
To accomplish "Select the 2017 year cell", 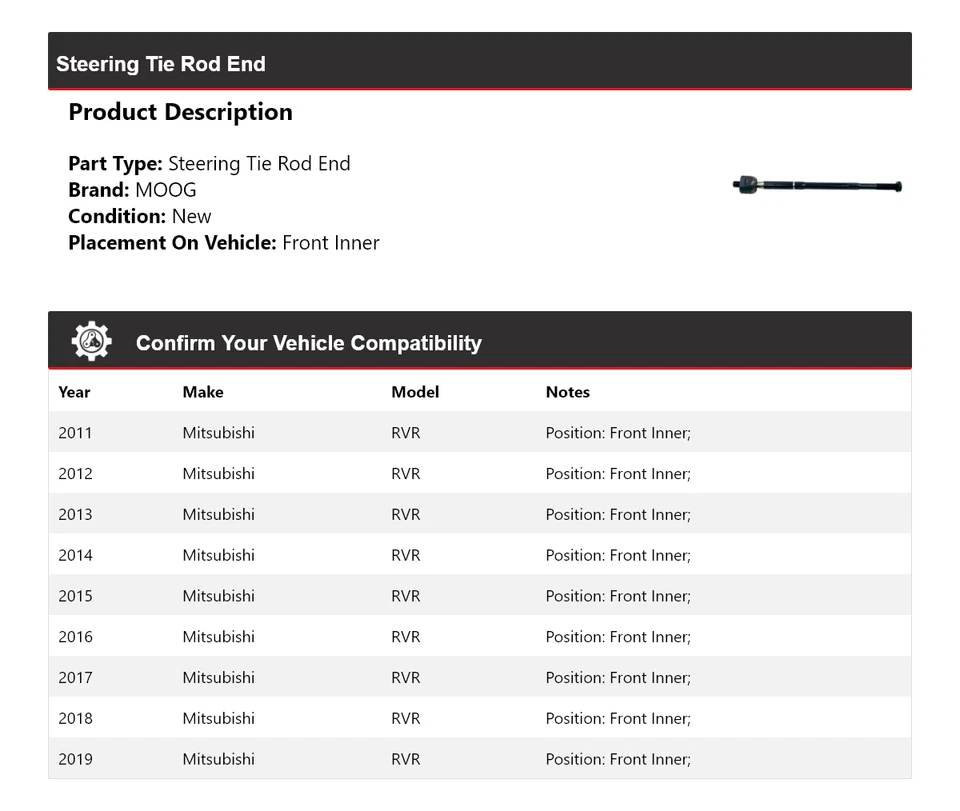I will click(75, 678).
